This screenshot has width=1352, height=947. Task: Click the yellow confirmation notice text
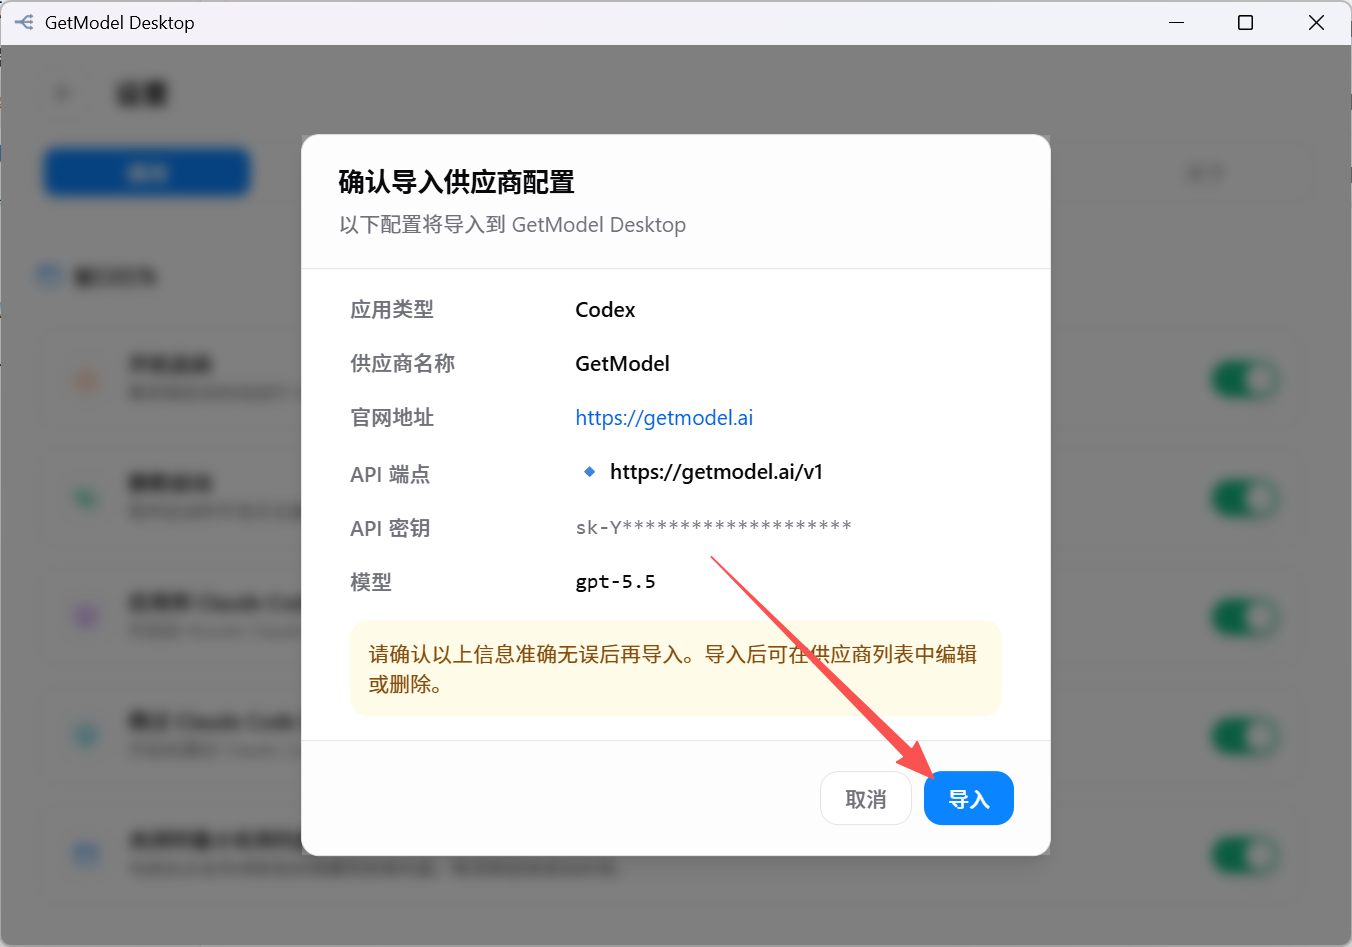(x=672, y=669)
